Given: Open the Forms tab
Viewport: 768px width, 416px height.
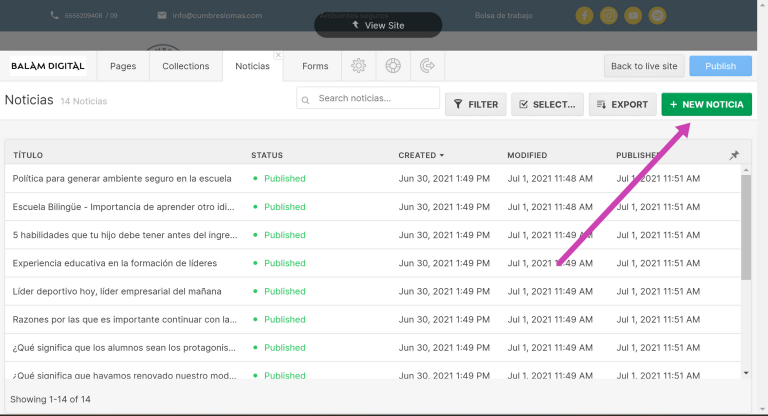Looking at the screenshot, I should coord(315,66).
